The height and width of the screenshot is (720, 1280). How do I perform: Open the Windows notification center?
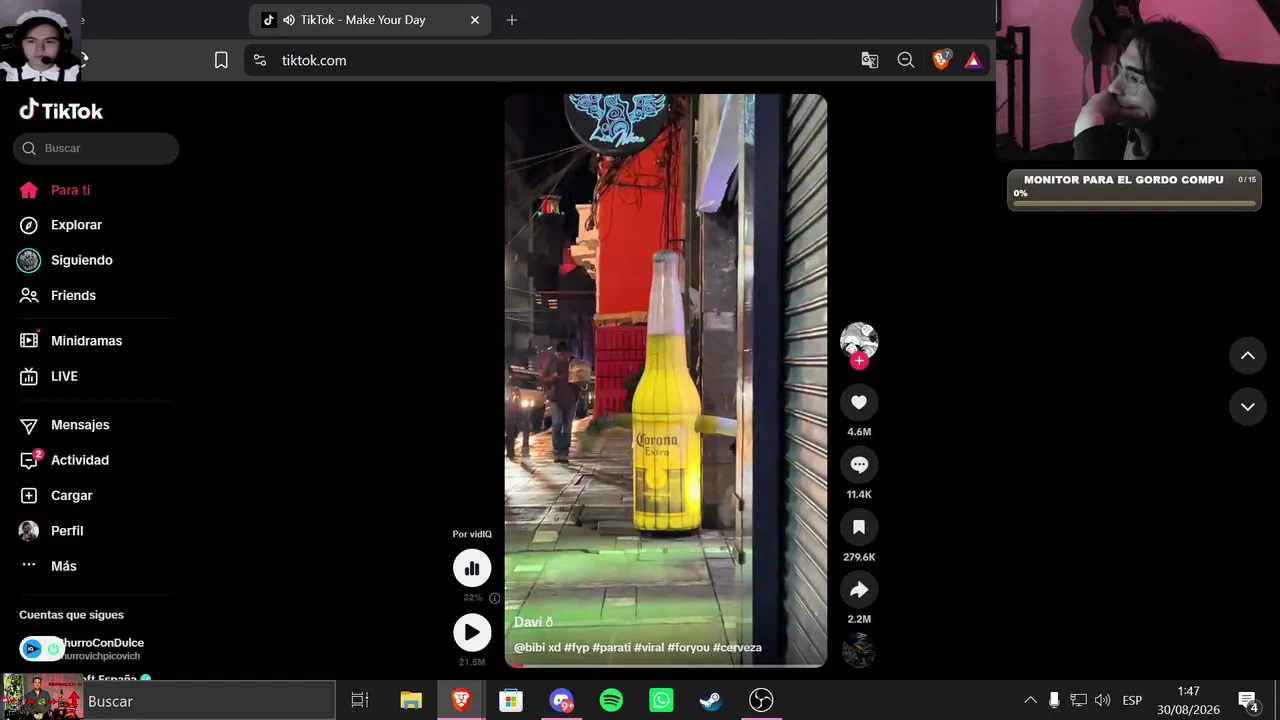[x=1248, y=701]
